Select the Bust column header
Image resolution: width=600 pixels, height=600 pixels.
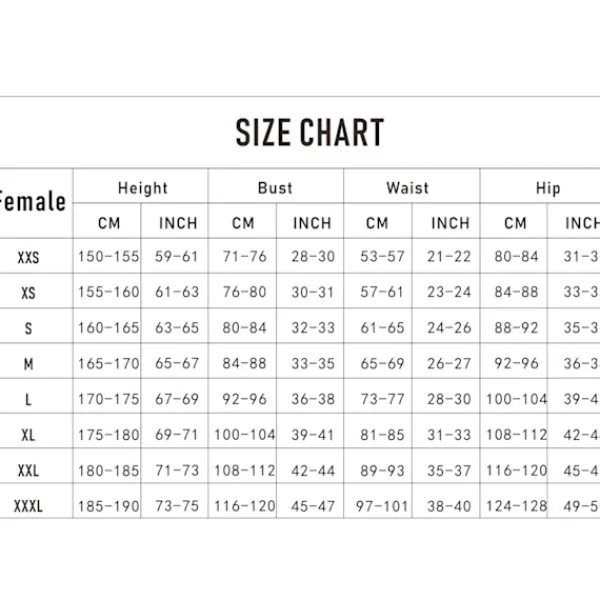(x=275, y=188)
